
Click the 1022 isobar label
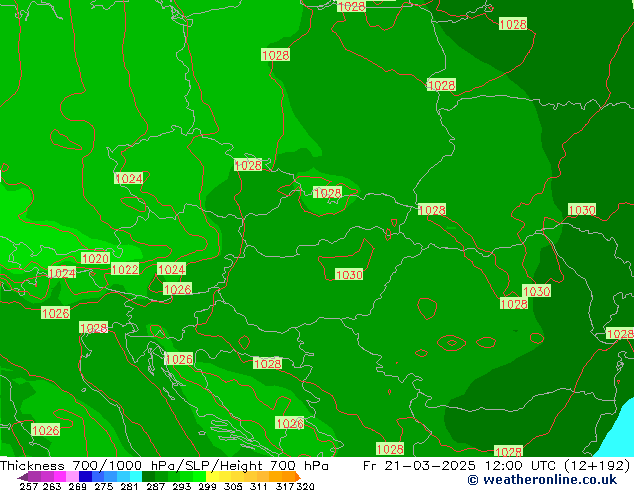125,269
